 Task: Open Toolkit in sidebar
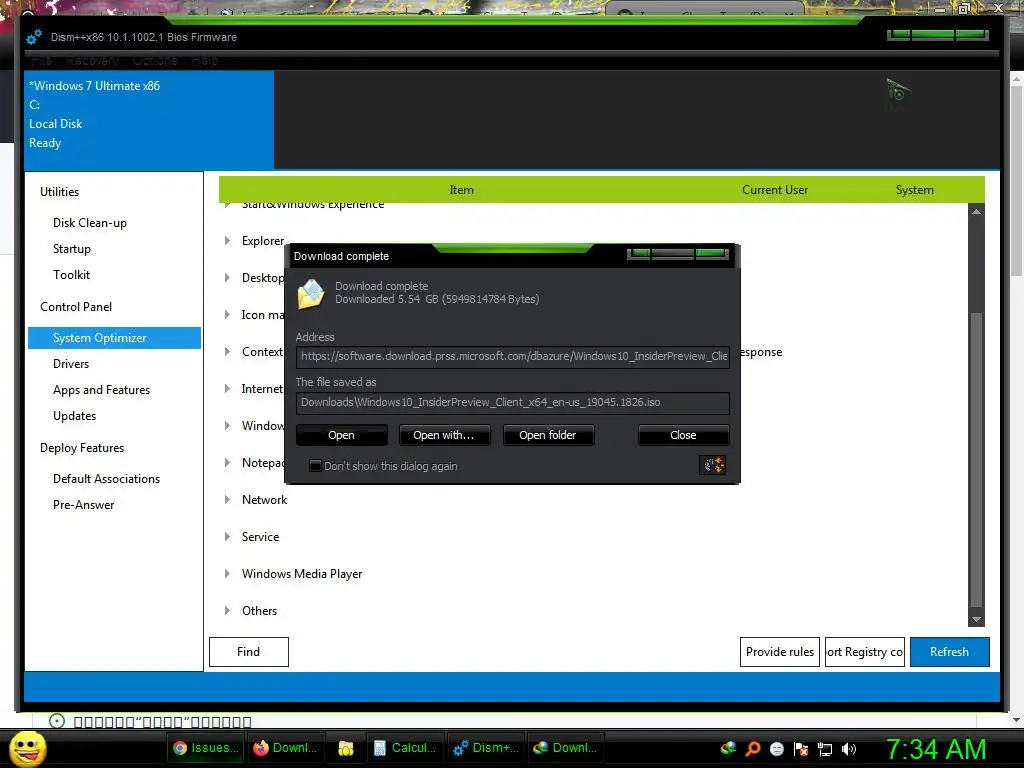(x=71, y=275)
